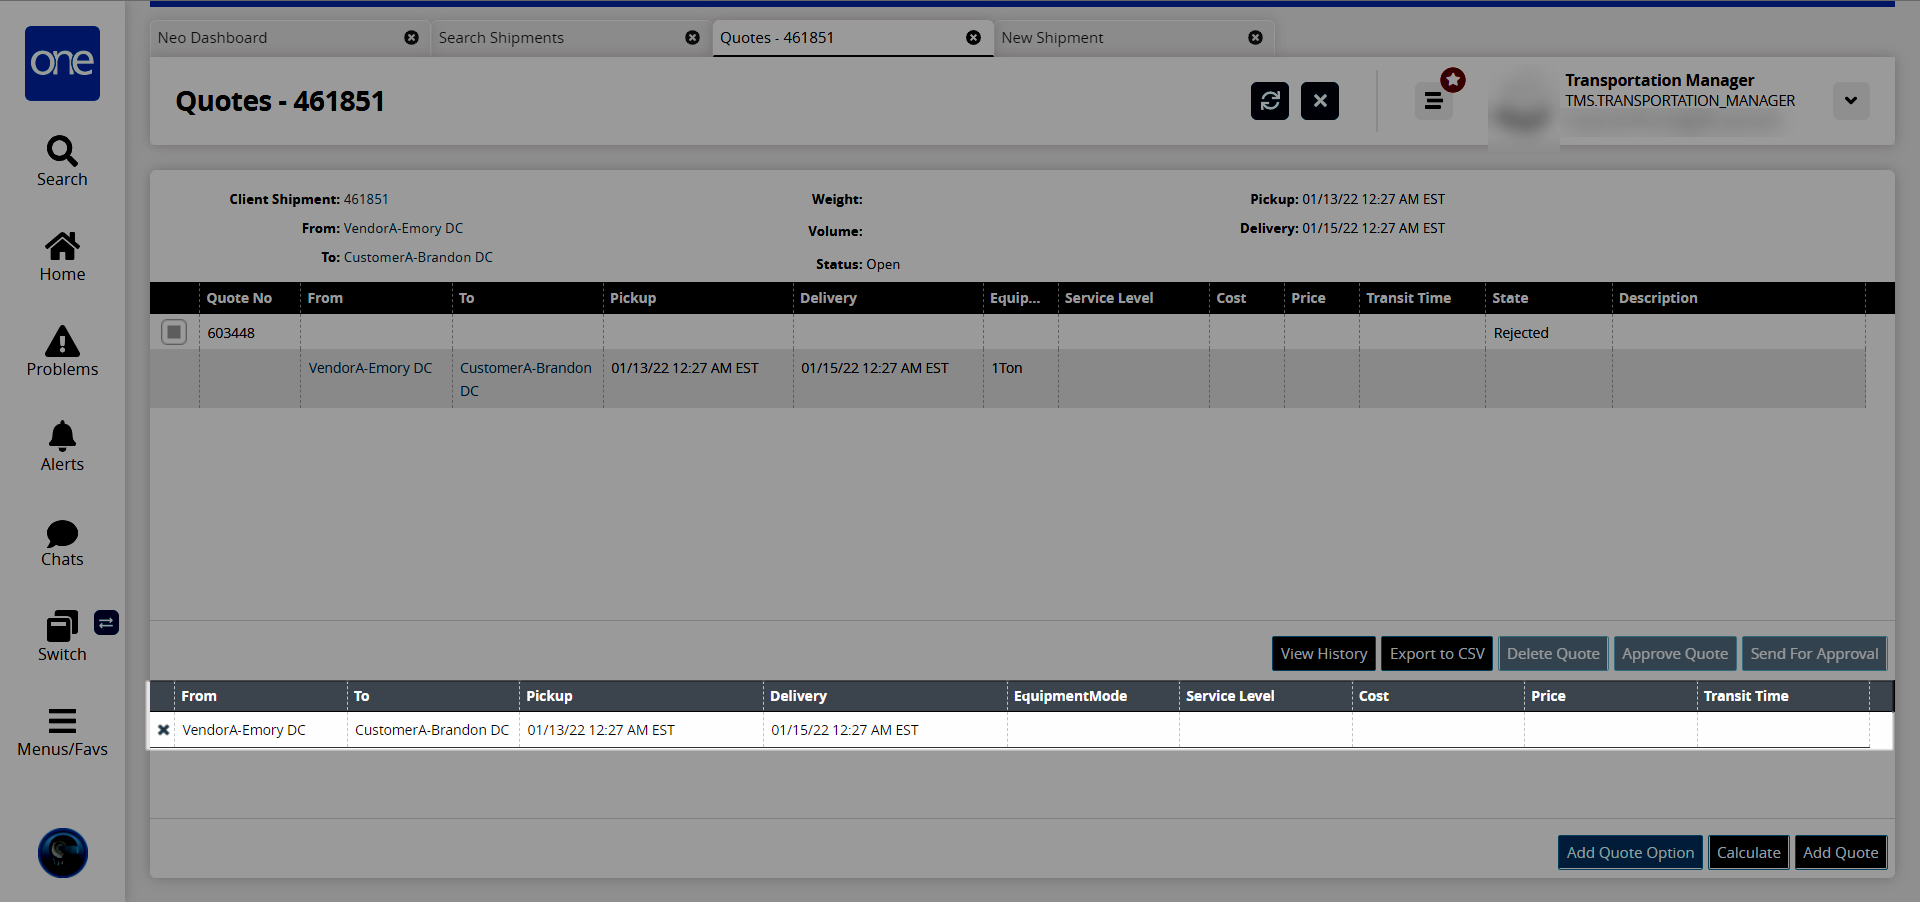
Task: Show Alerts notifications
Action: tap(62, 447)
